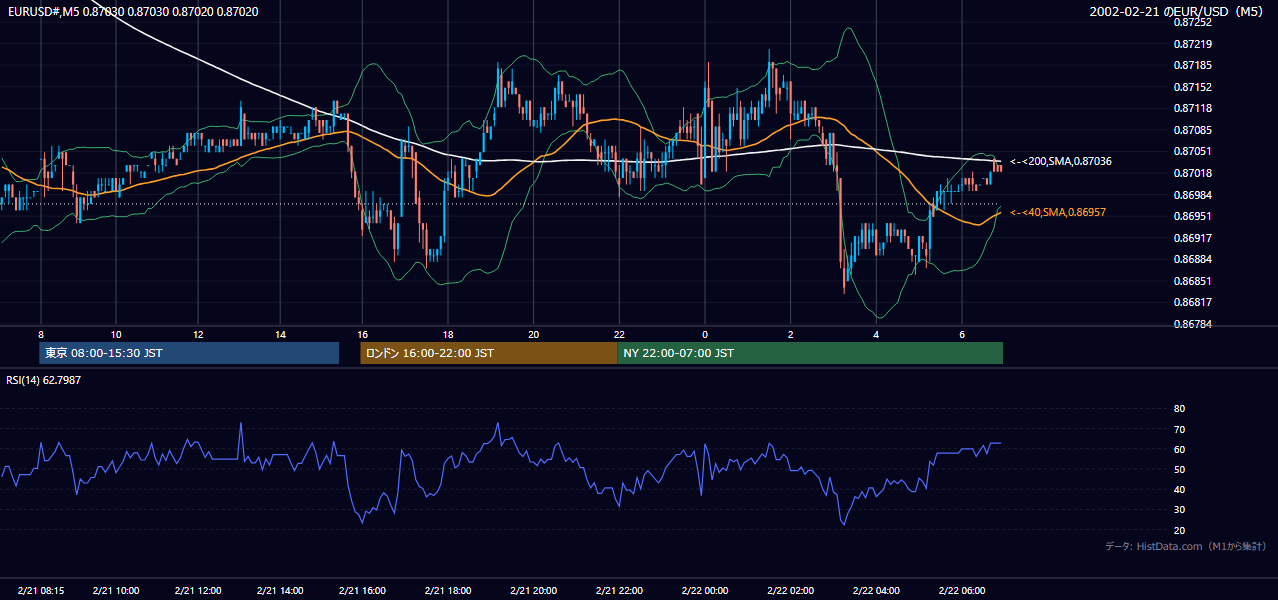This screenshot has width=1278, height=600.
Task: Click the 2/22 00:00 time label
Action: [x=705, y=590]
